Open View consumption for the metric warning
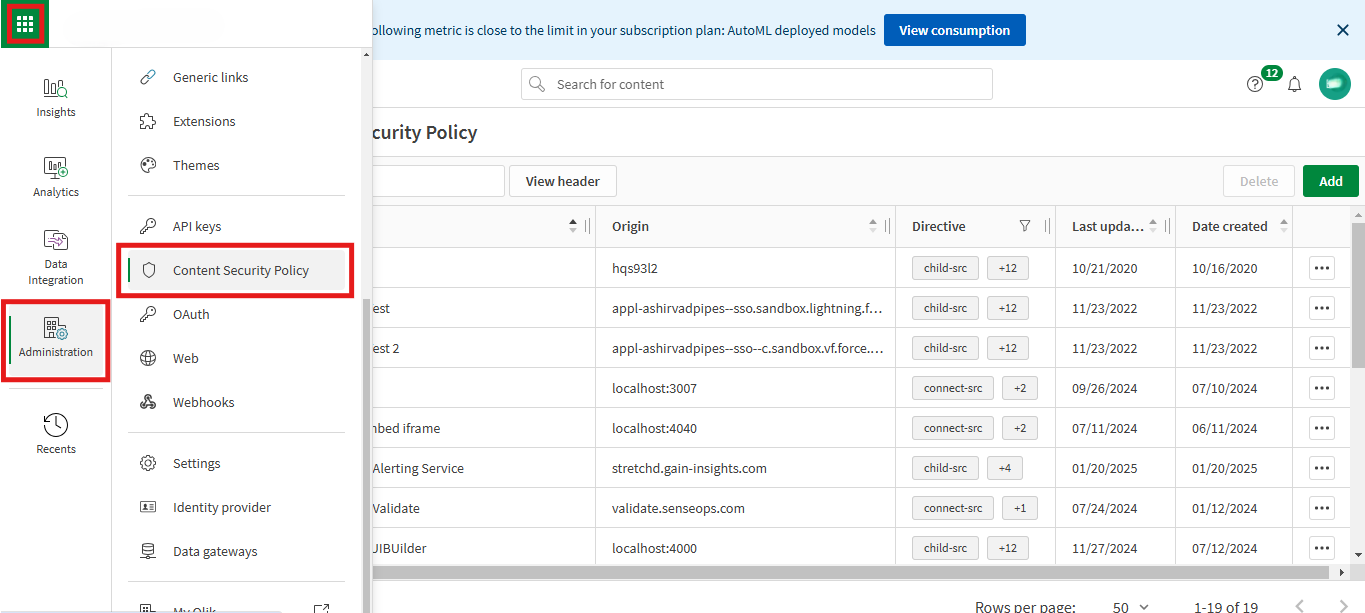This screenshot has width=1365, height=613. [x=954, y=29]
